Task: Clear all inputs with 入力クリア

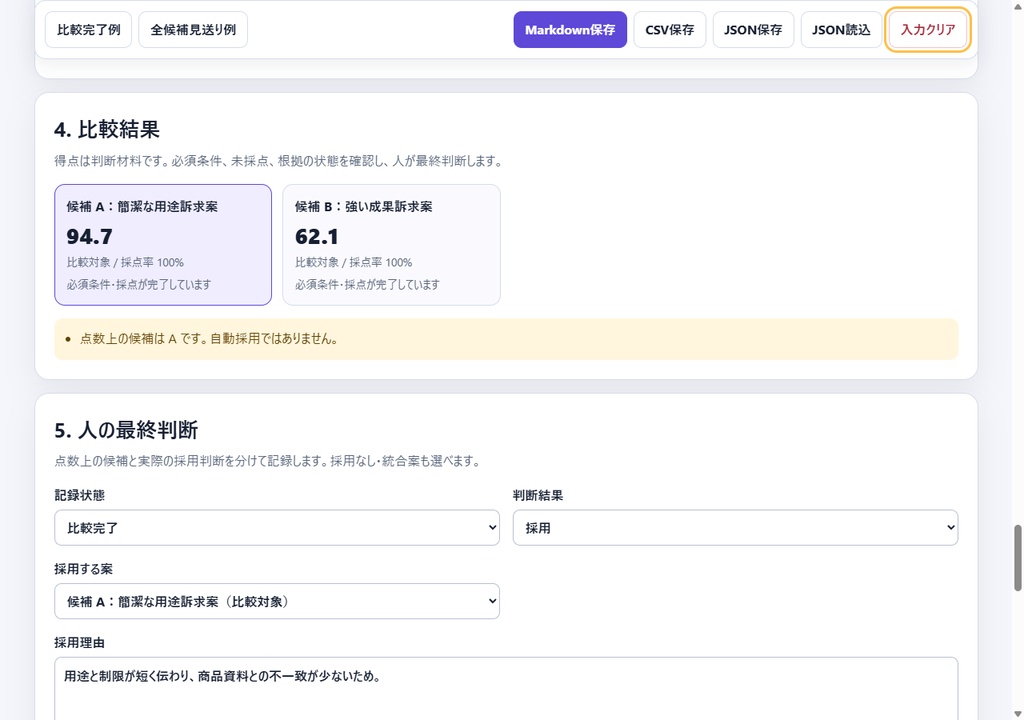Action: pyautogui.click(x=927, y=29)
